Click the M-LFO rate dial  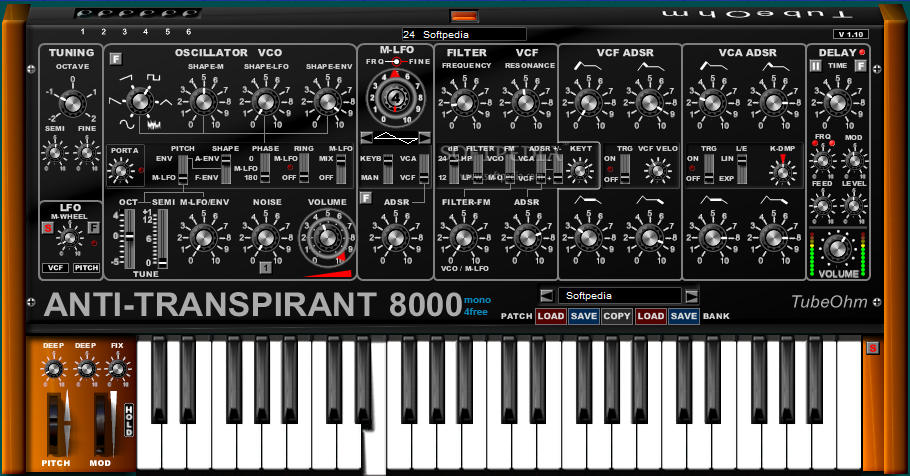[396, 98]
